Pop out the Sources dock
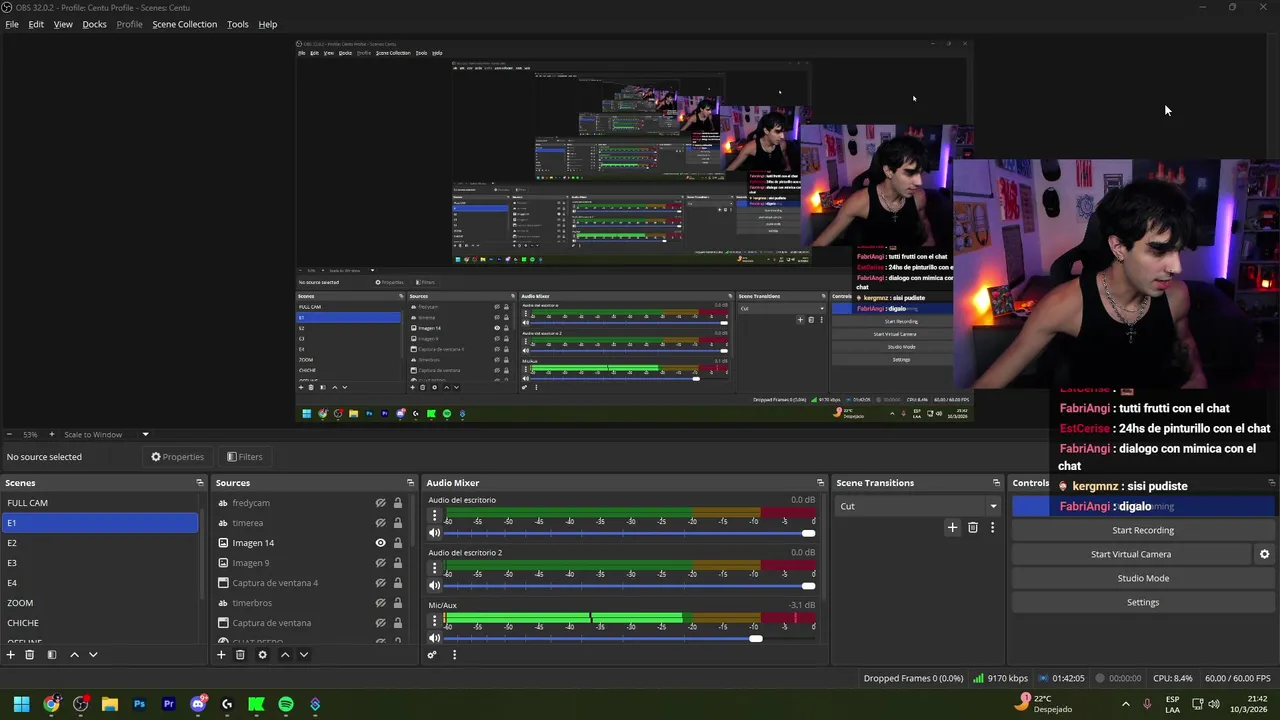1280x720 pixels. 410,483
